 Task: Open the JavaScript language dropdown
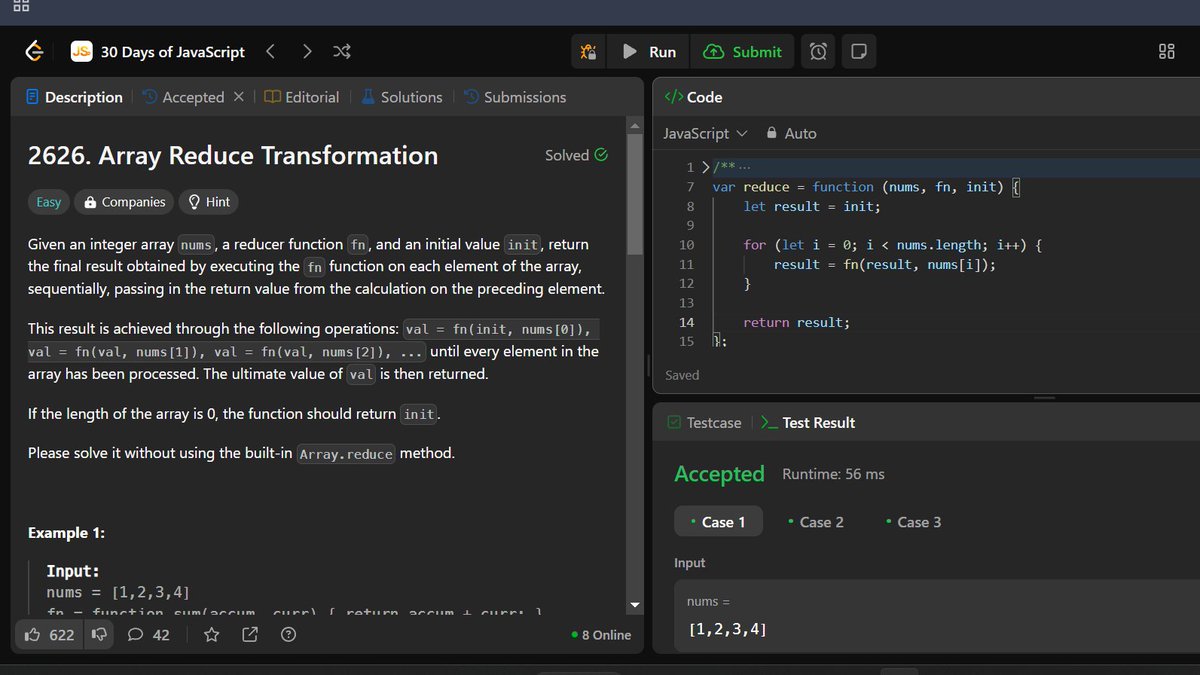[705, 133]
